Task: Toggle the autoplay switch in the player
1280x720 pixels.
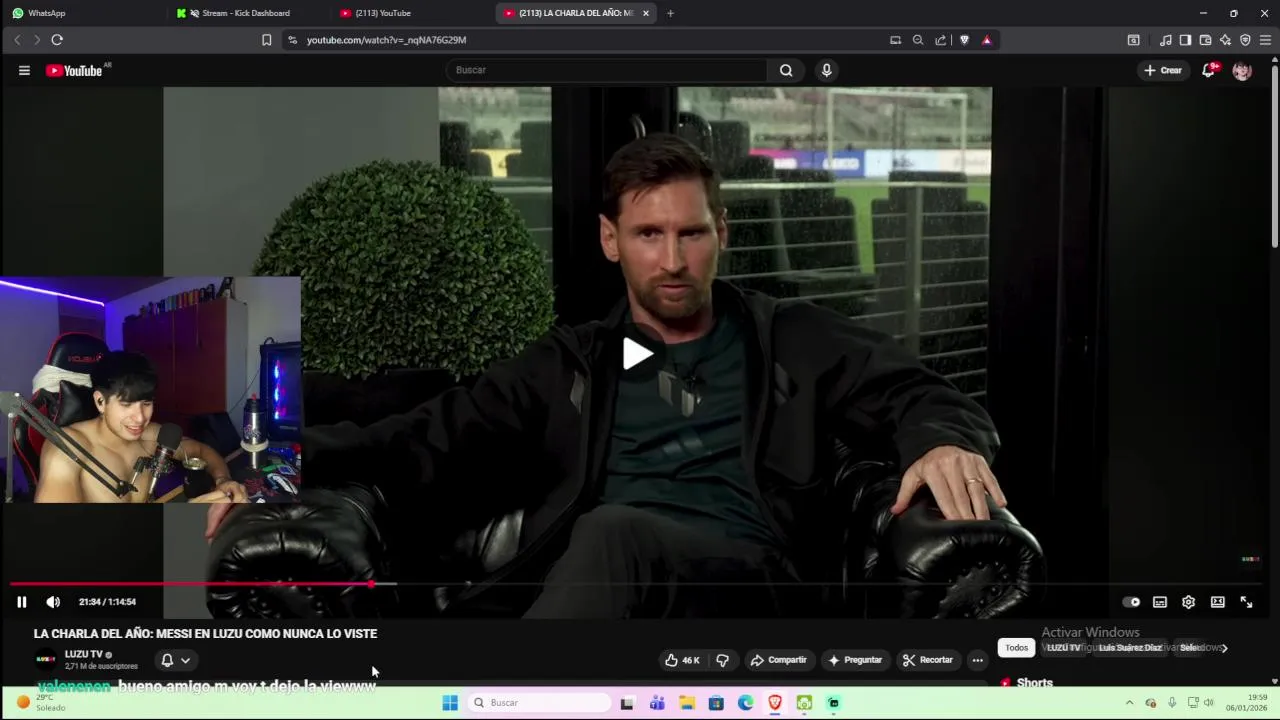Action: (x=1131, y=602)
